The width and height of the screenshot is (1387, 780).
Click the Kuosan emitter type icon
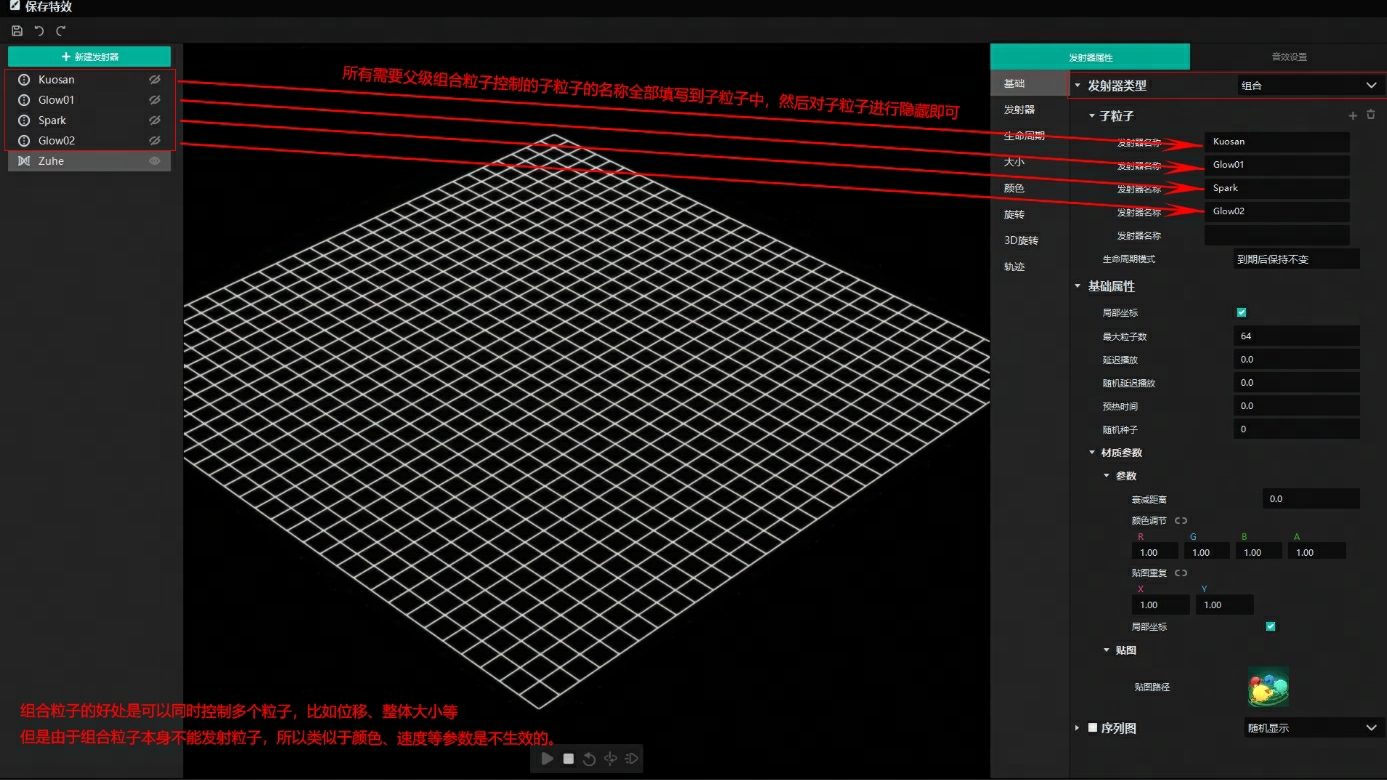coord(24,79)
